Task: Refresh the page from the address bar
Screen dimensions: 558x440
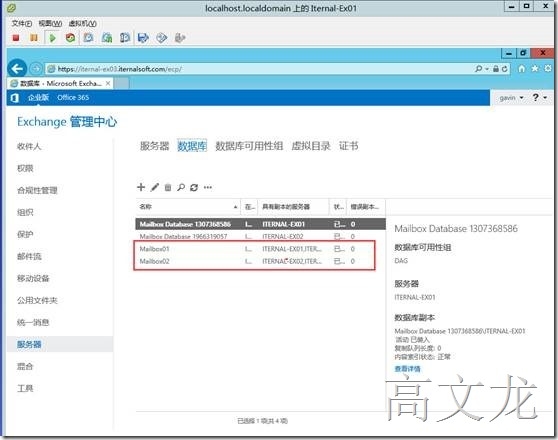Action: point(504,69)
